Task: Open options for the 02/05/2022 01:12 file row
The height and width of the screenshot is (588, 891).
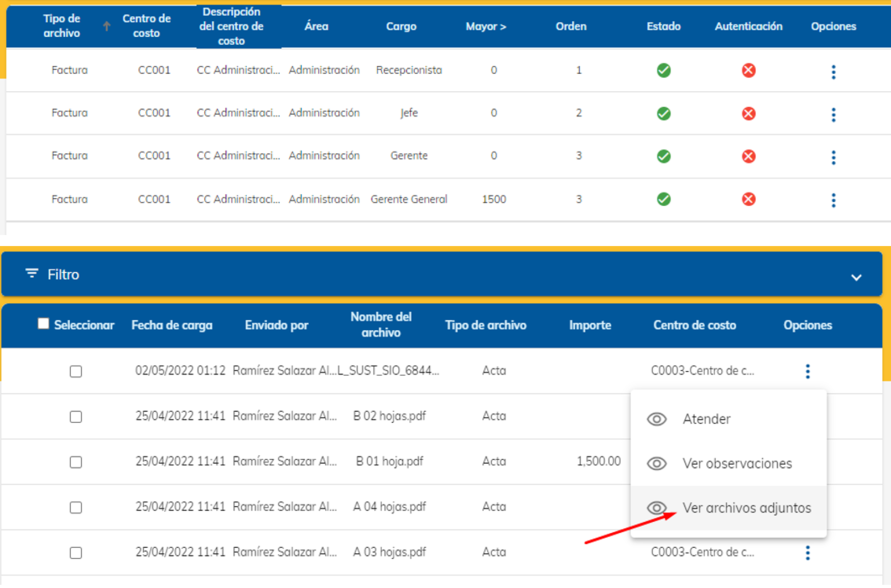Action: (x=807, y=372)
